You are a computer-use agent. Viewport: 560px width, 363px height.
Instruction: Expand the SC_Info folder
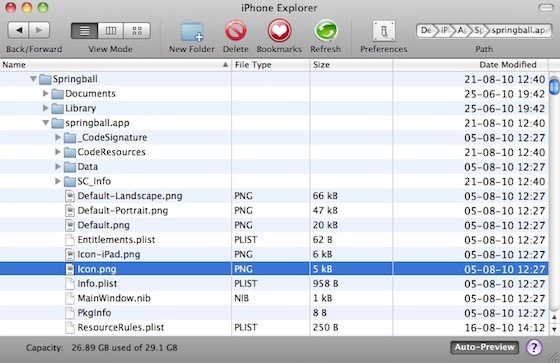(58, 181)
